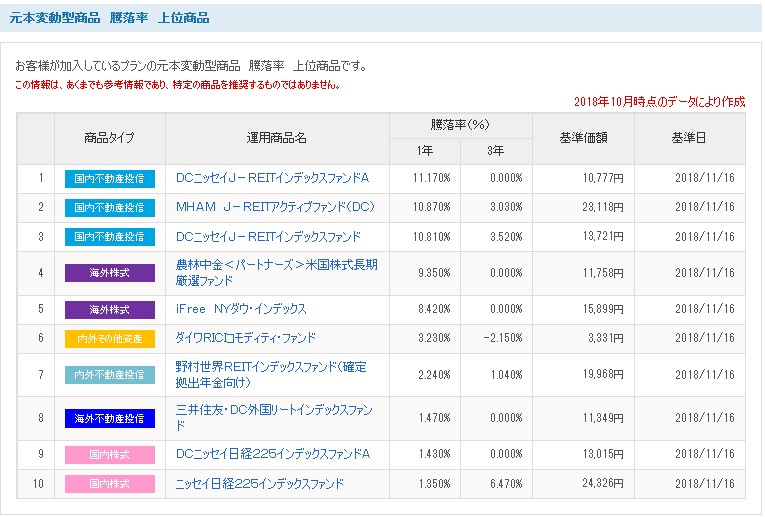The width and height of the screenshot is (765, 517).
Task: Select the 8.420% one-year value
Action: click(x=434, y=309)
